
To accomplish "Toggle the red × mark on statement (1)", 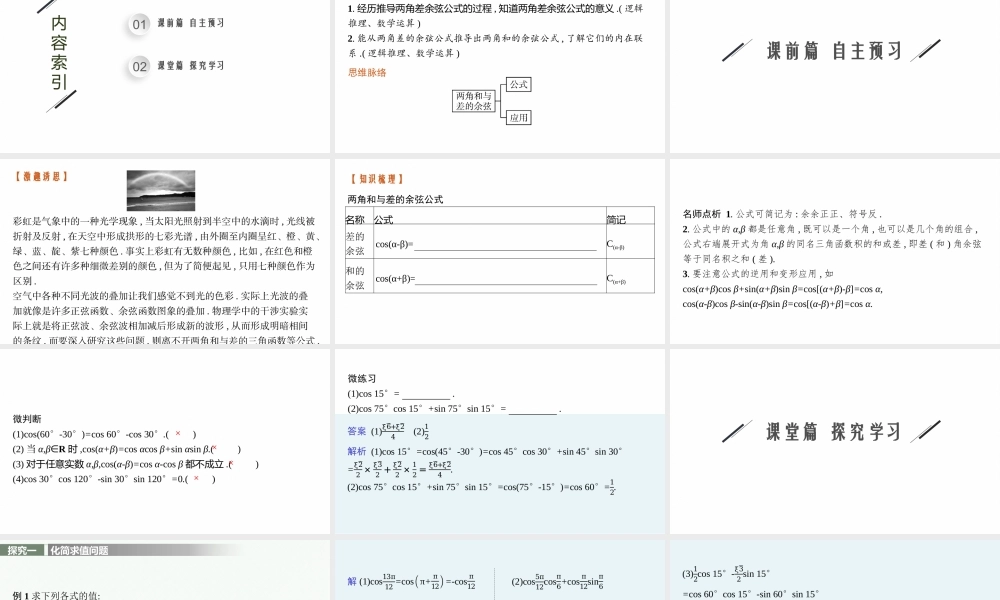I will click(x=180, y=434).
